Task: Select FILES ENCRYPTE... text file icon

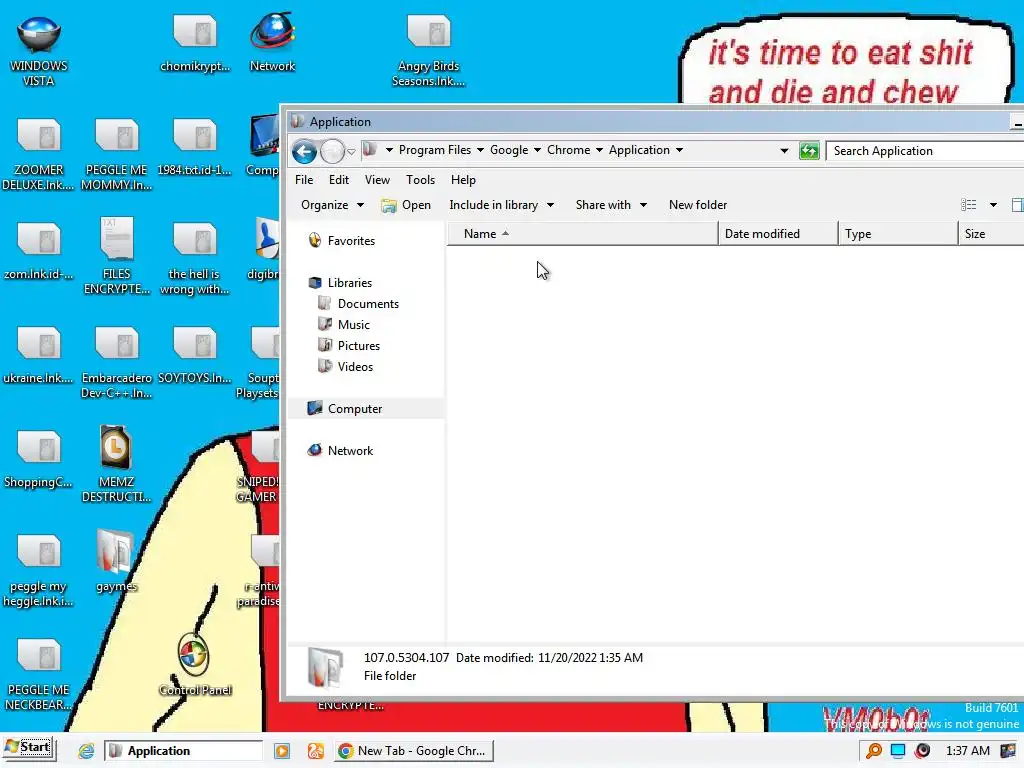Action: click(x=116, y=256)
